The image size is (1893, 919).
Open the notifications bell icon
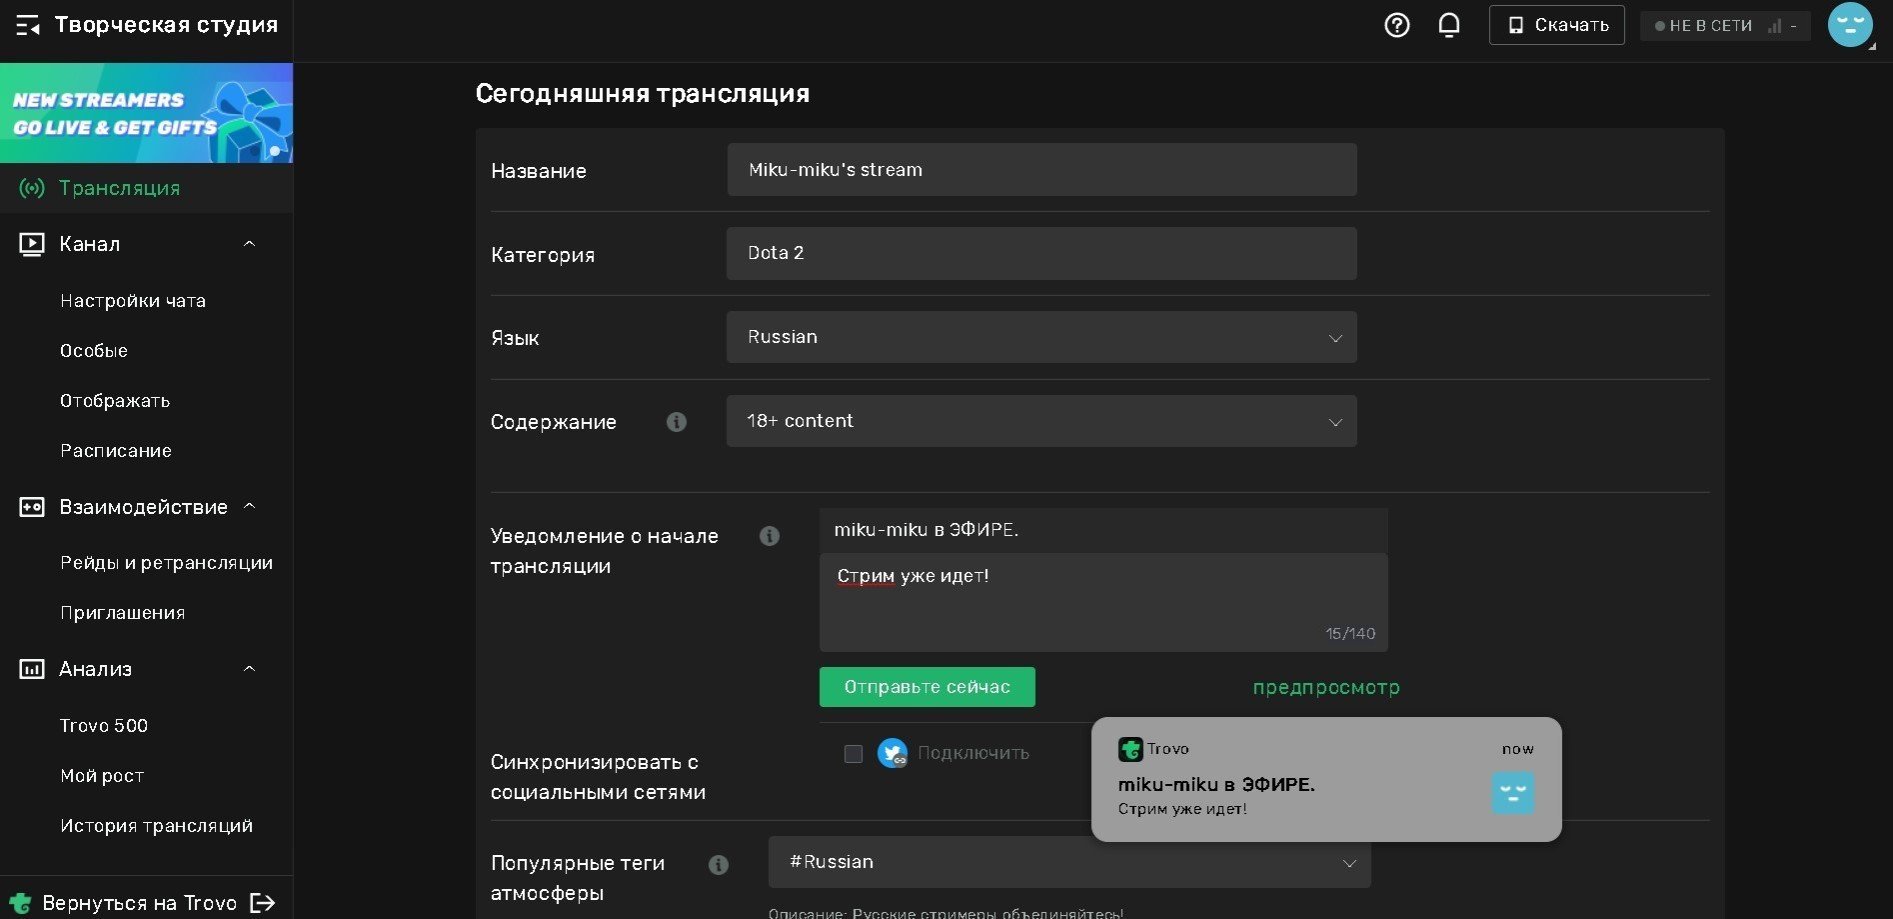1449,25
